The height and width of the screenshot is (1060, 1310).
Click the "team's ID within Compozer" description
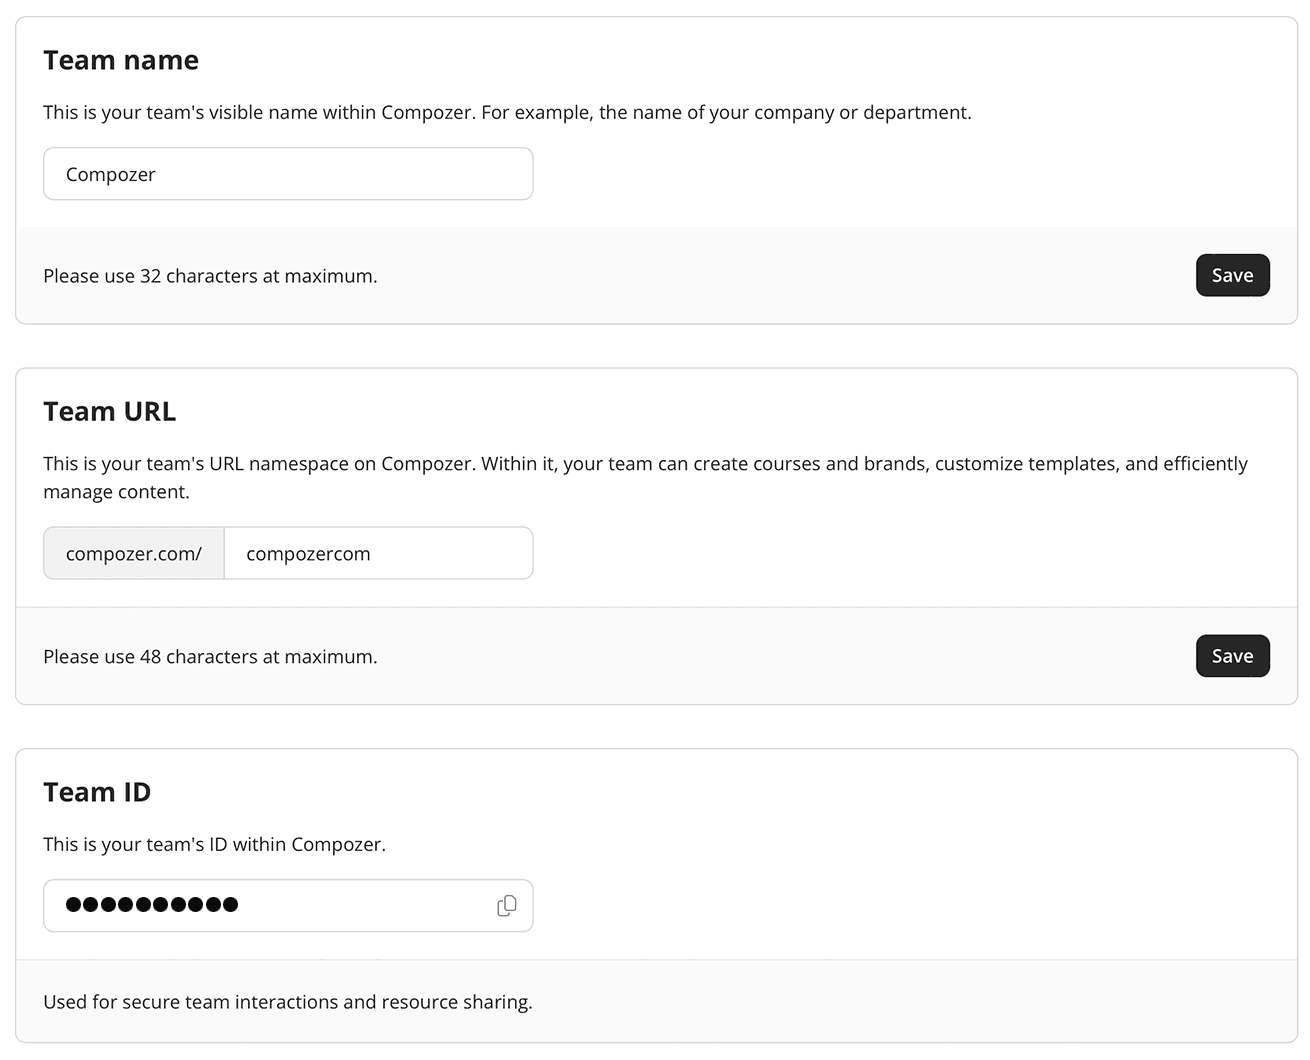(x=214, y=845)
